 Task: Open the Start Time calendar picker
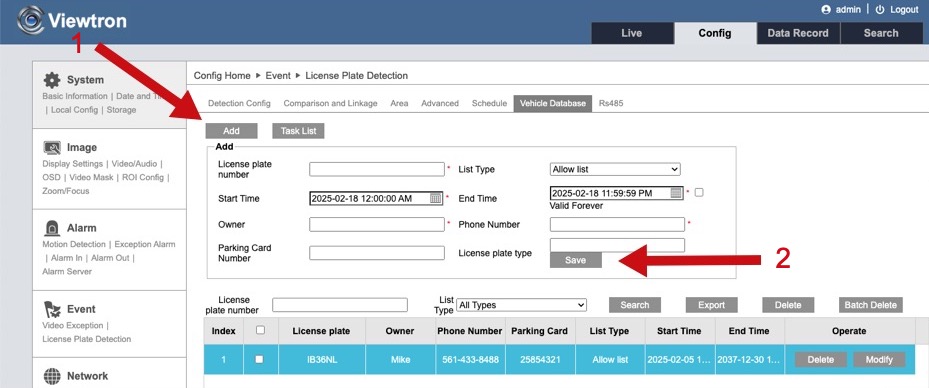coord(435,198)
